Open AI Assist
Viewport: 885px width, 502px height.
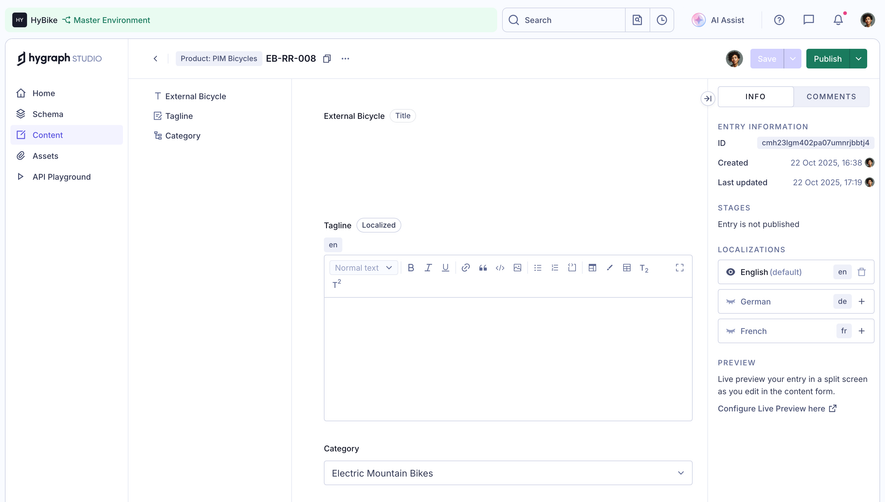tap(718, 20)
